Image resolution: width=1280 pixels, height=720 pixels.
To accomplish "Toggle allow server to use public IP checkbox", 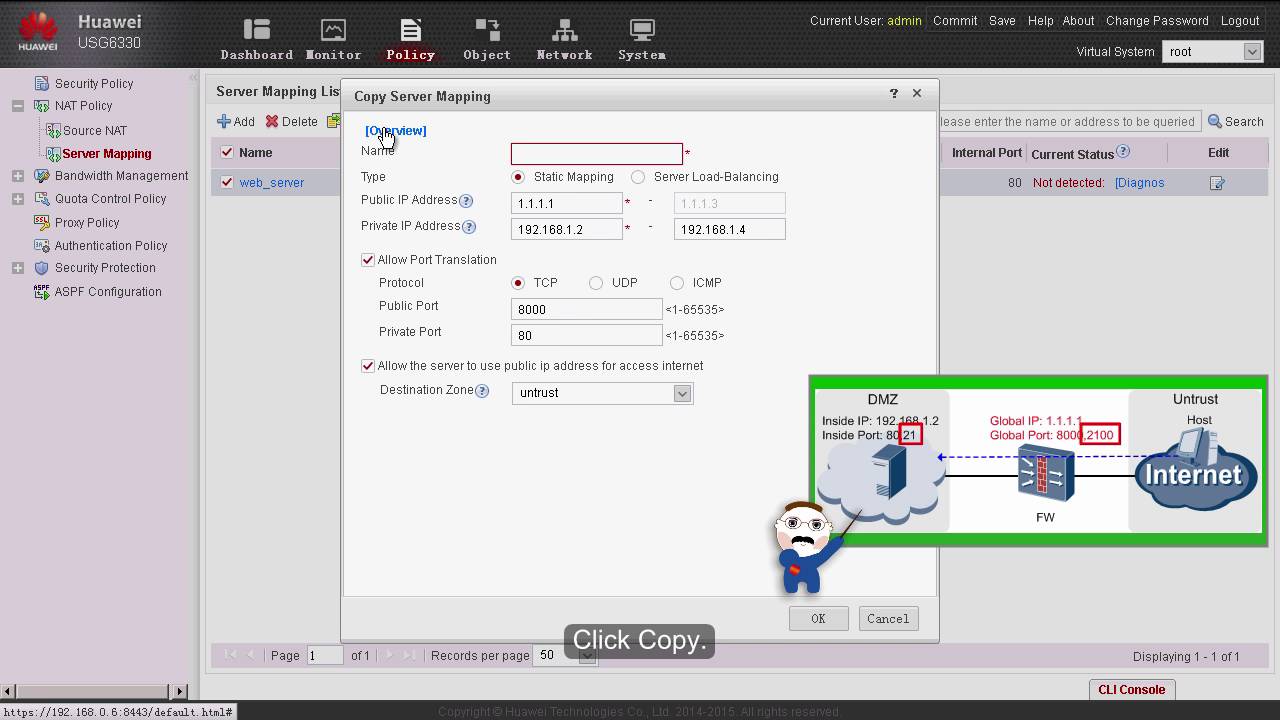I will [x=368, y=366].
